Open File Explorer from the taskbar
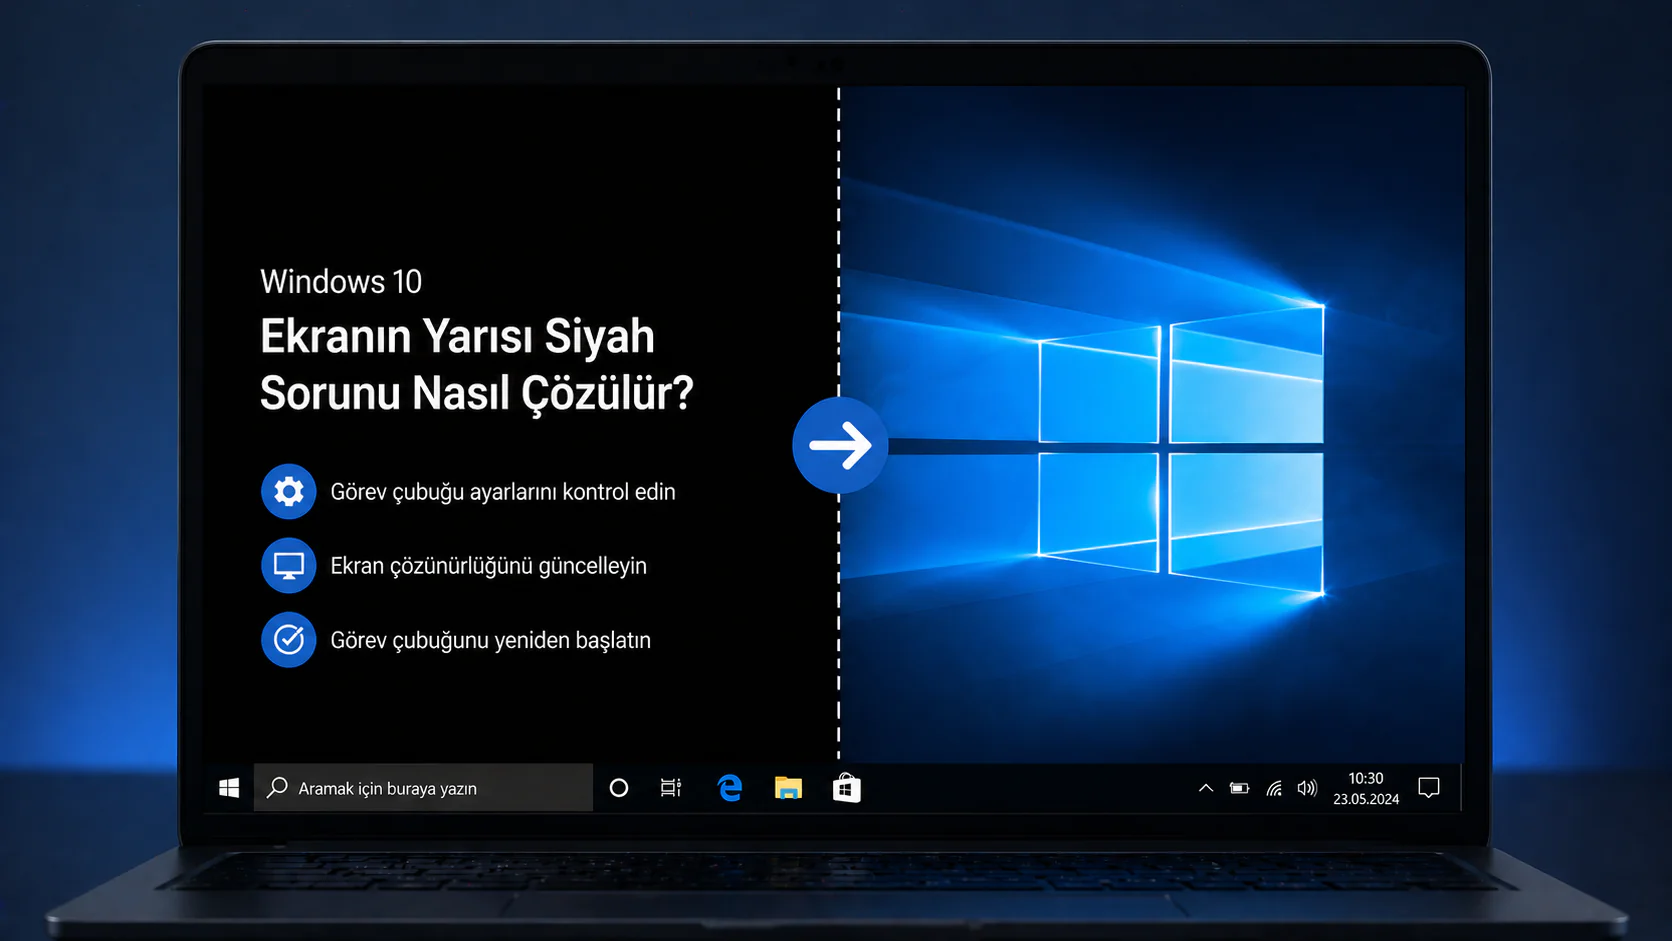The height and width of the screenshot is (941, 1672). coord(788,788)
